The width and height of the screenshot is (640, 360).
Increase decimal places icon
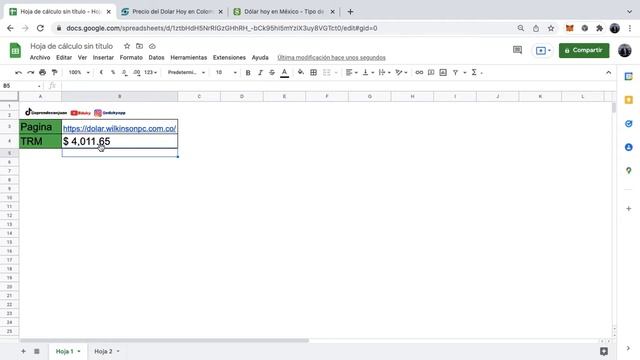click(x=136, y=72)
